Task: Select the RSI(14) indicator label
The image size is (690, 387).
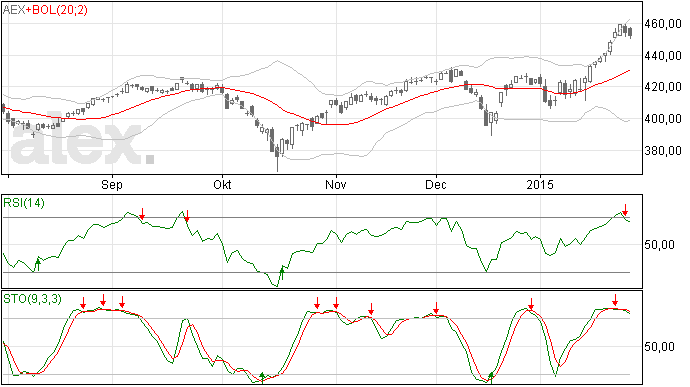Action: (x=24, y=203)
